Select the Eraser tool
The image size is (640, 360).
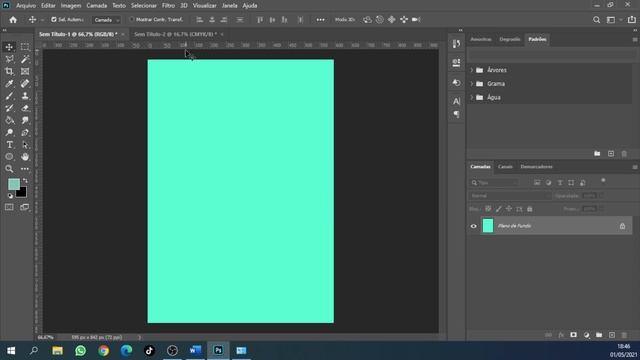[x=25, y=108]
